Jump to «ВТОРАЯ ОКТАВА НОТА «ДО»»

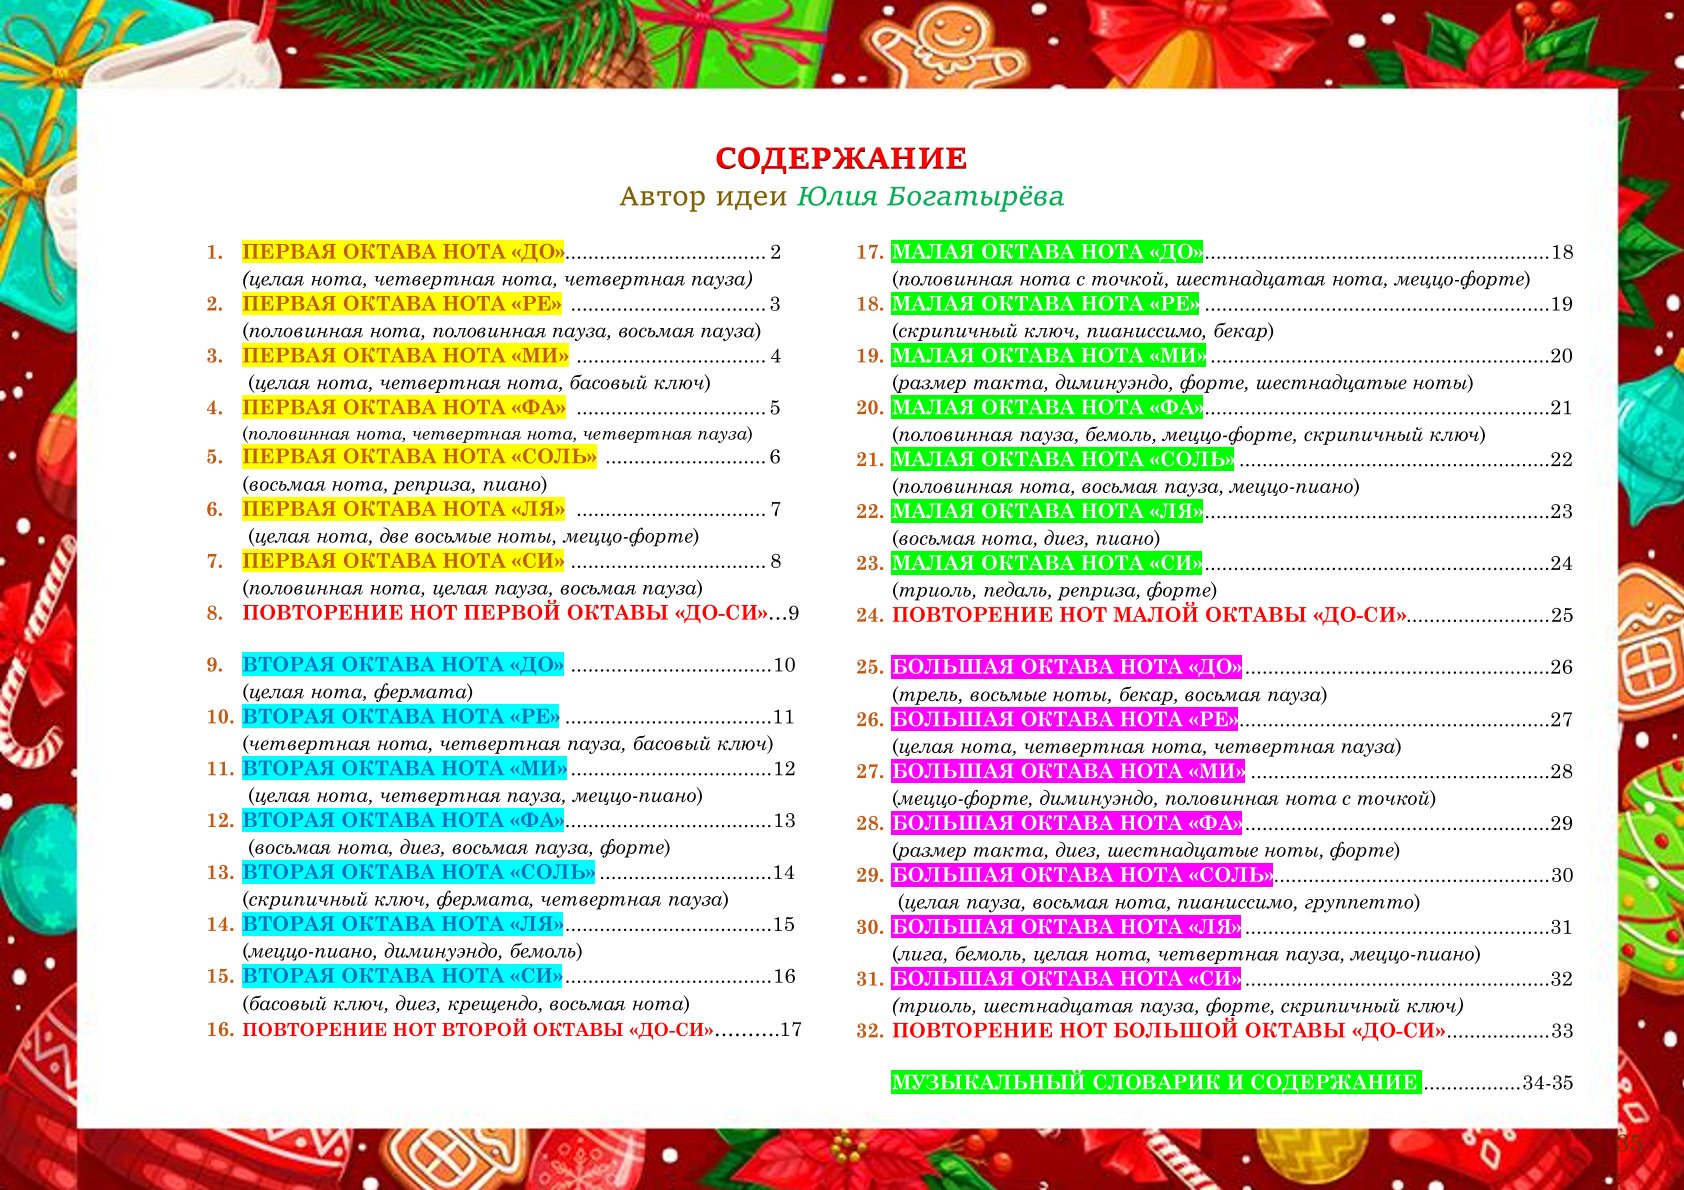click(403, 665)
